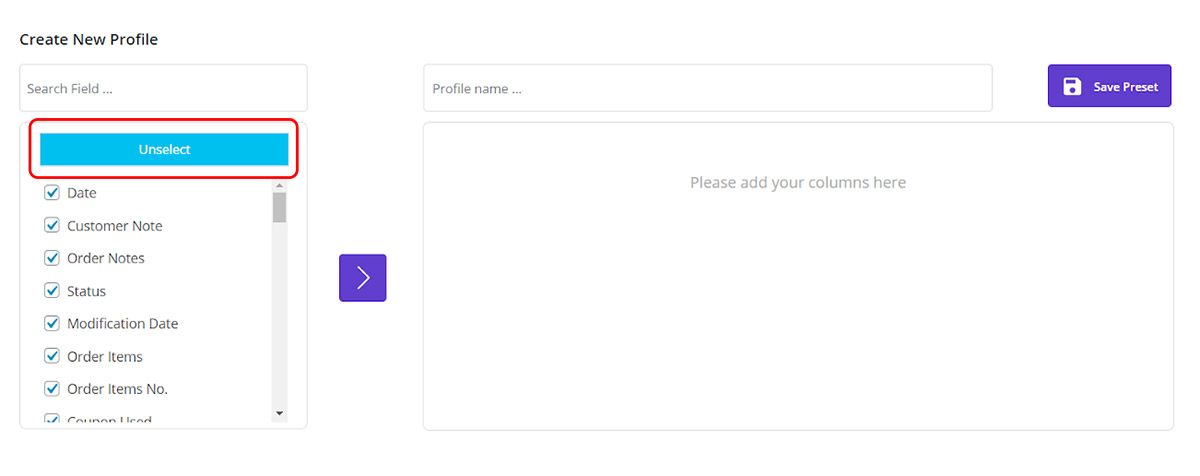Click the right chevron add-columns button
The width and height of the screenshot is (1200, 476).
tap(362, 278)
